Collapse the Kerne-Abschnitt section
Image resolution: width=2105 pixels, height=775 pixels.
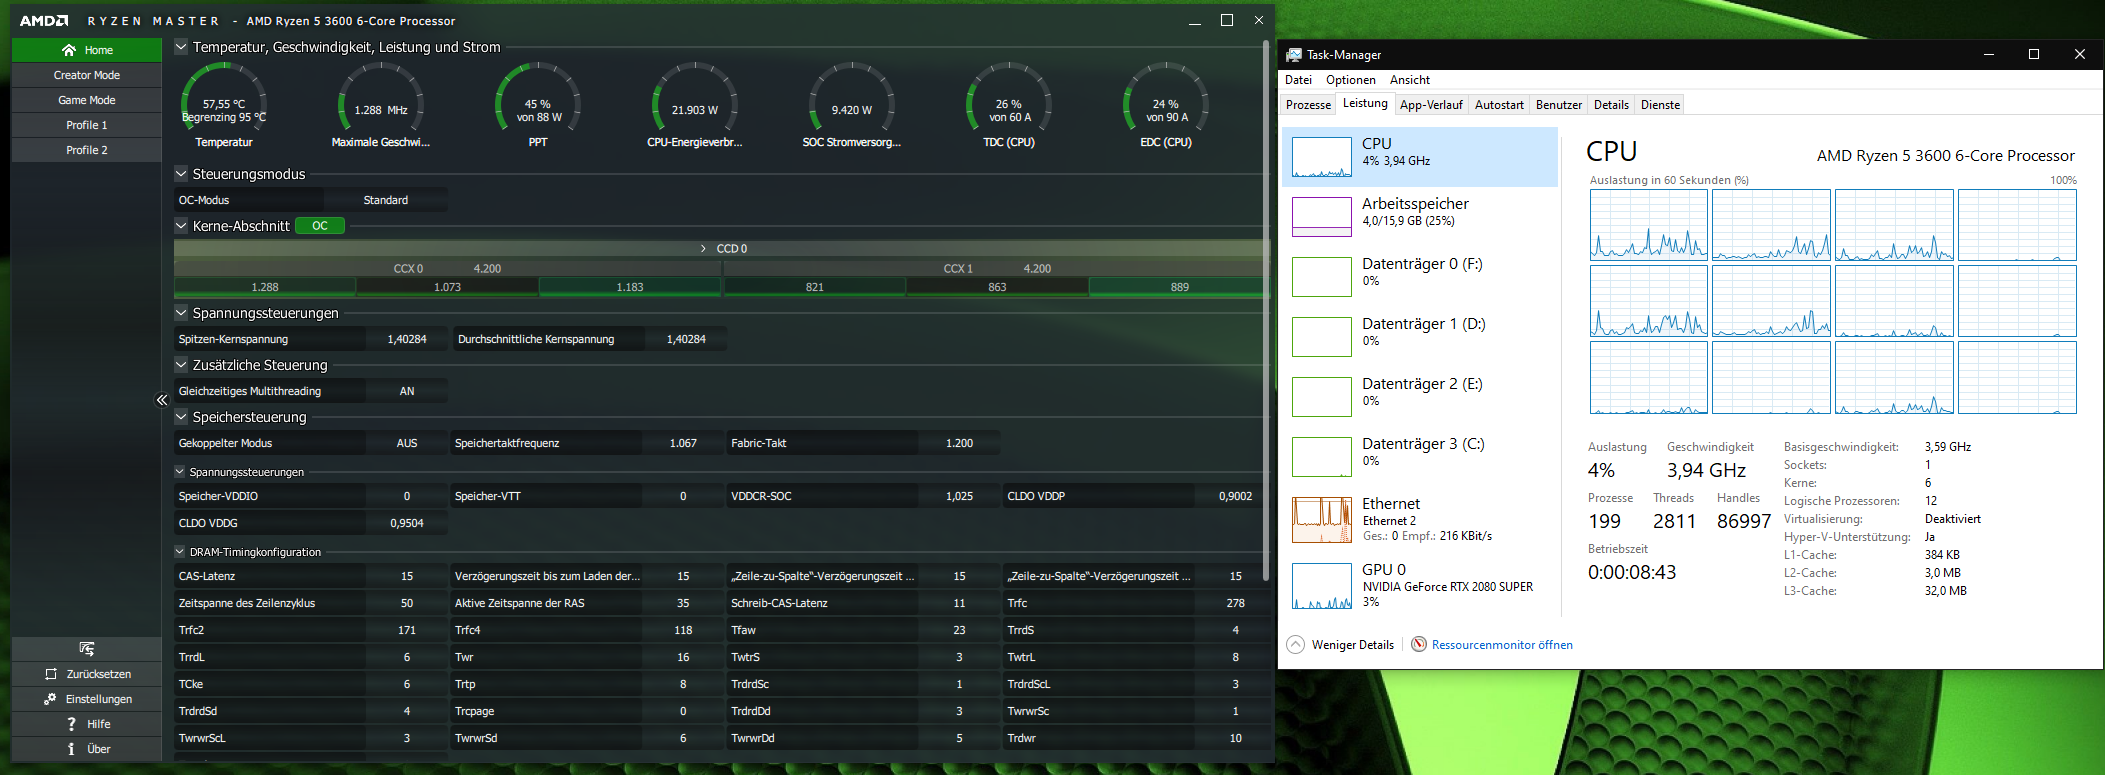tap(181, 226)
